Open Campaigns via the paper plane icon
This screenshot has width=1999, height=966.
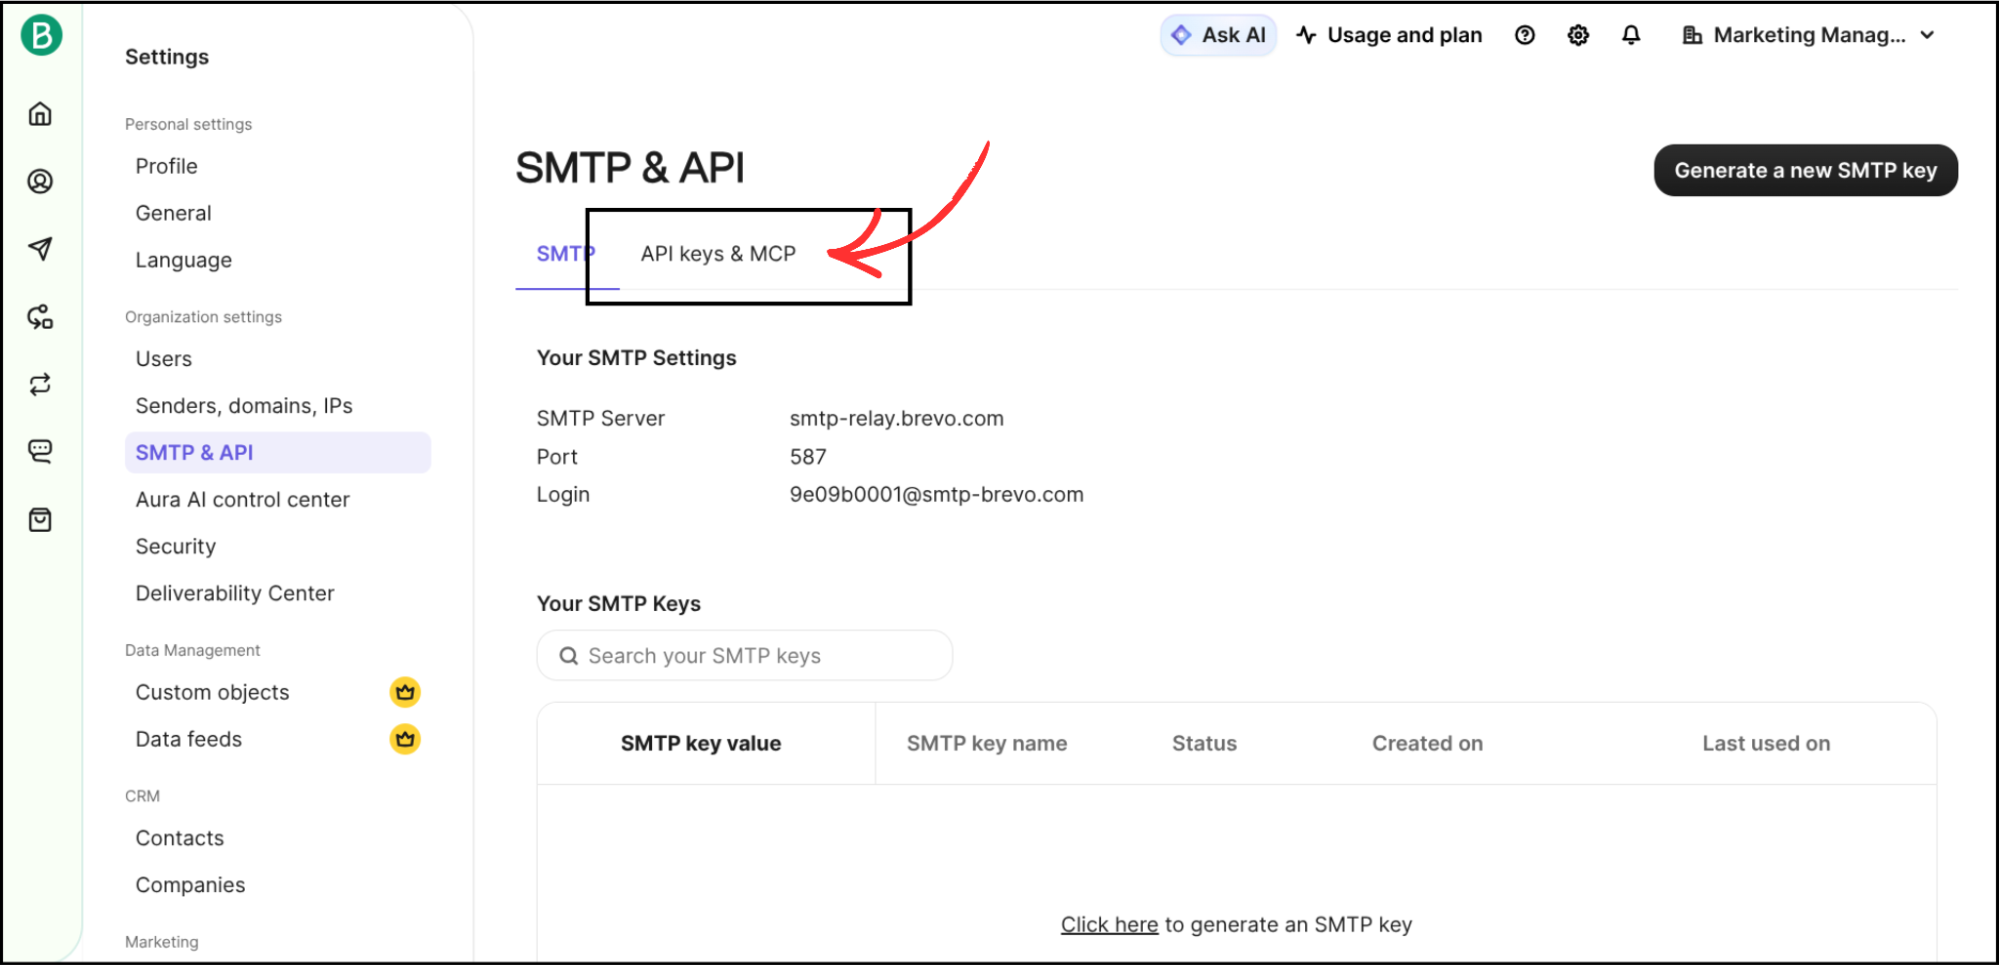pyautogui.click(x=39, y=249)
